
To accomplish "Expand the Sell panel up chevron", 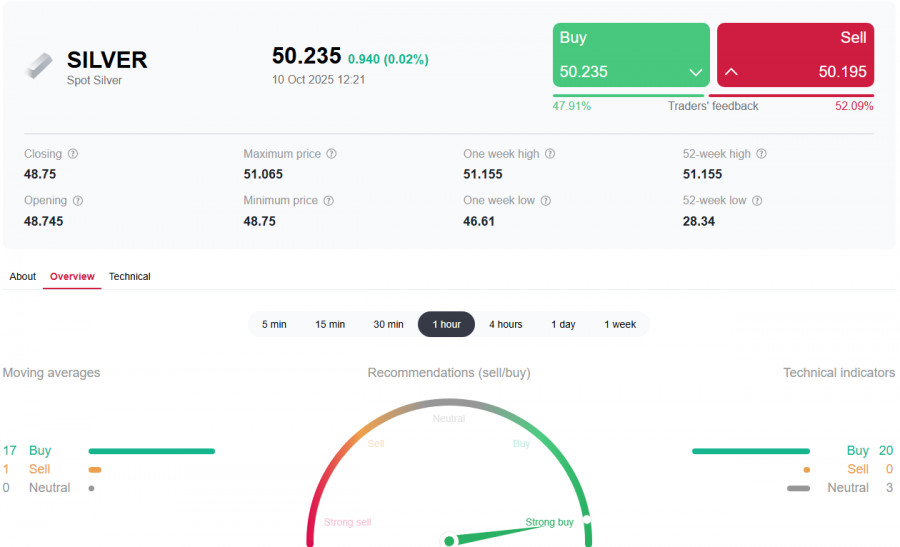I will click(731, 72).
